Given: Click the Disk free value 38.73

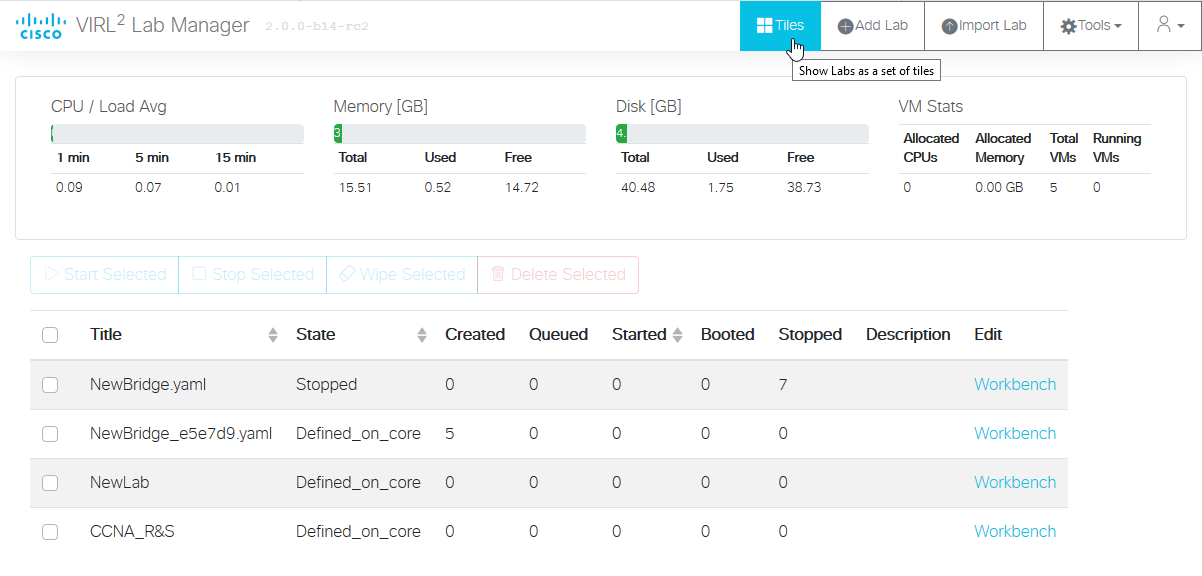Looking at the screenshot, I should coord(804,187).
